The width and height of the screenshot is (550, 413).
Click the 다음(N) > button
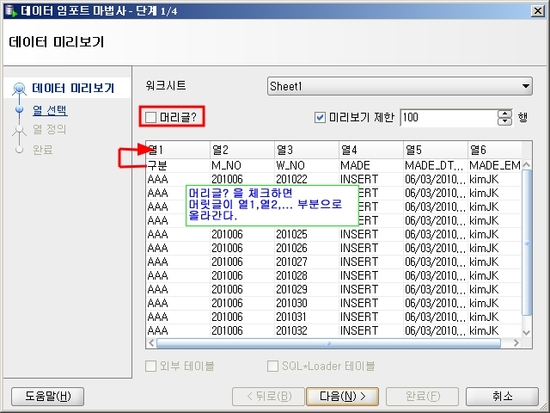(x=342, y=397)
